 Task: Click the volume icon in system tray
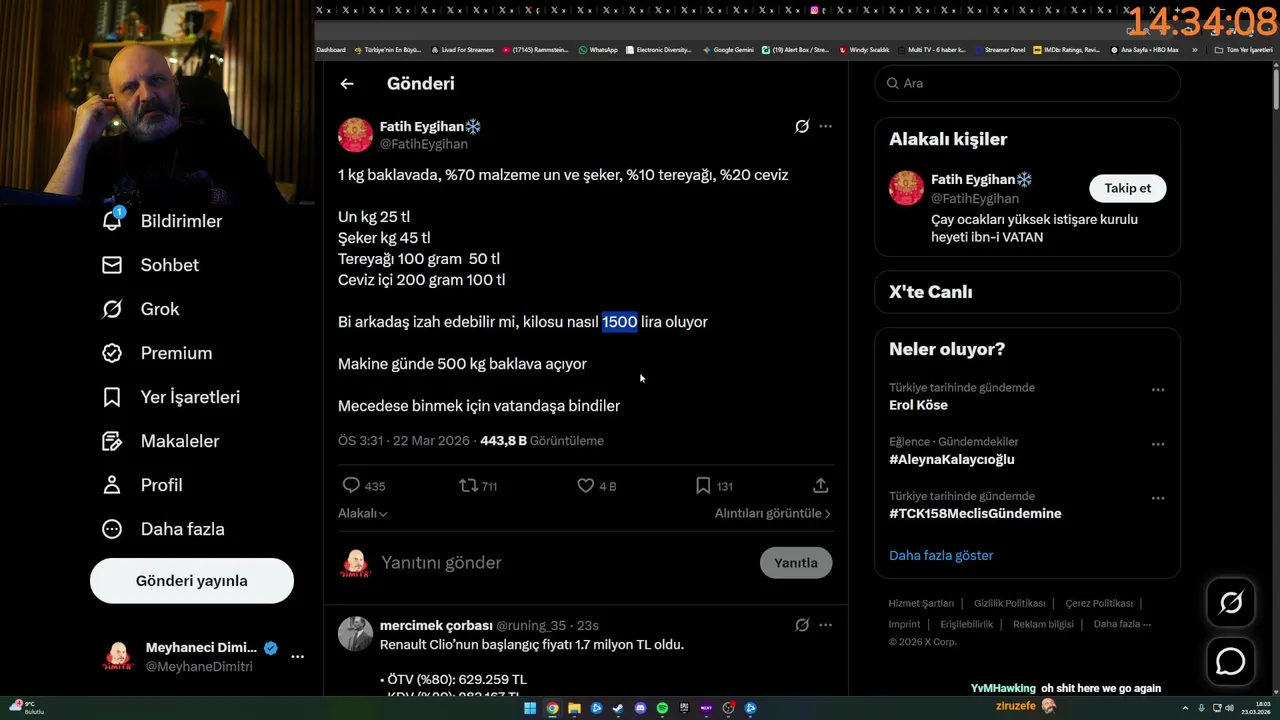coord(1230,708)
